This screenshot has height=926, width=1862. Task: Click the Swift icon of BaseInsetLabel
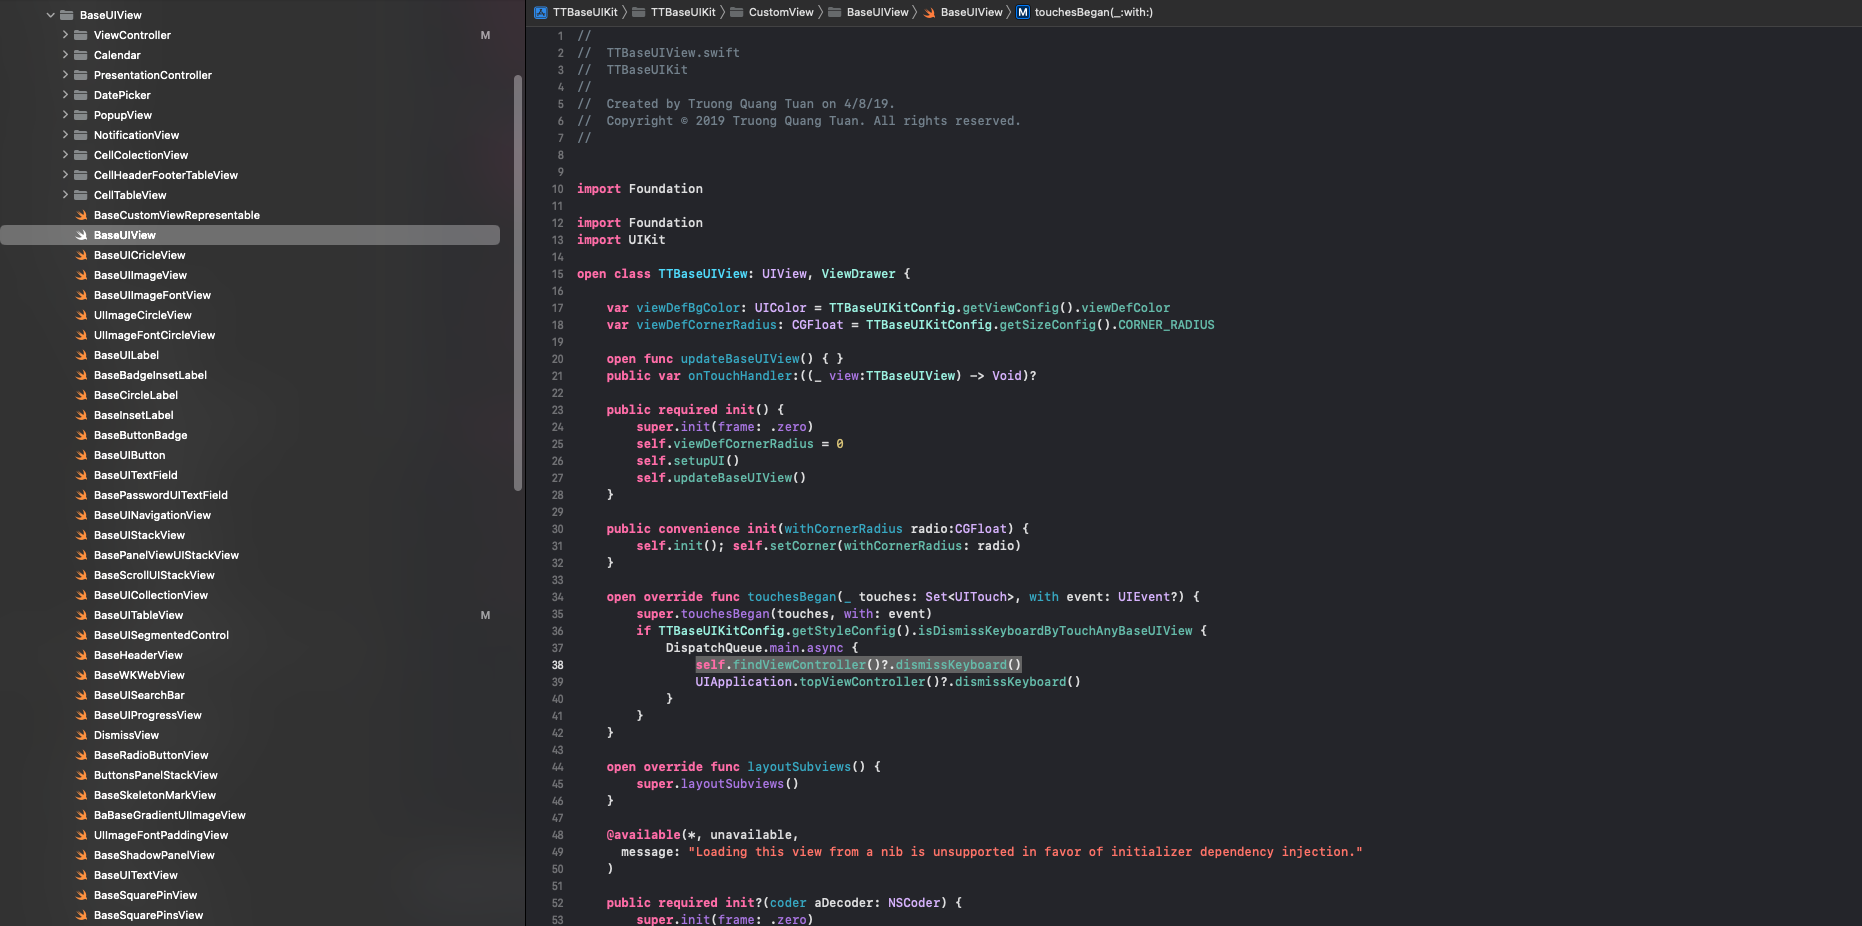[x=82, y=415]
